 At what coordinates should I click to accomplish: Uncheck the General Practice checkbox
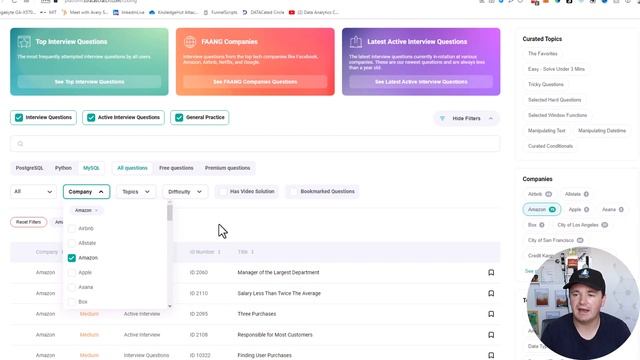pyautogui.click(x=179, y=118)
